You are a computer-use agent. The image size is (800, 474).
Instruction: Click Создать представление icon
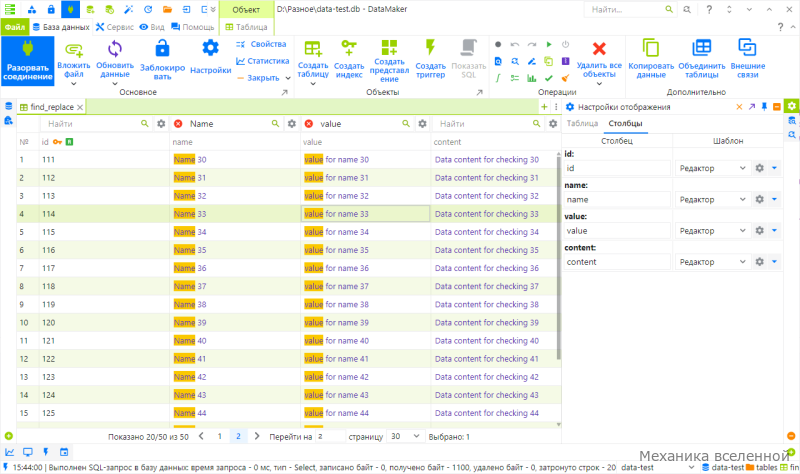pos(389,47)
